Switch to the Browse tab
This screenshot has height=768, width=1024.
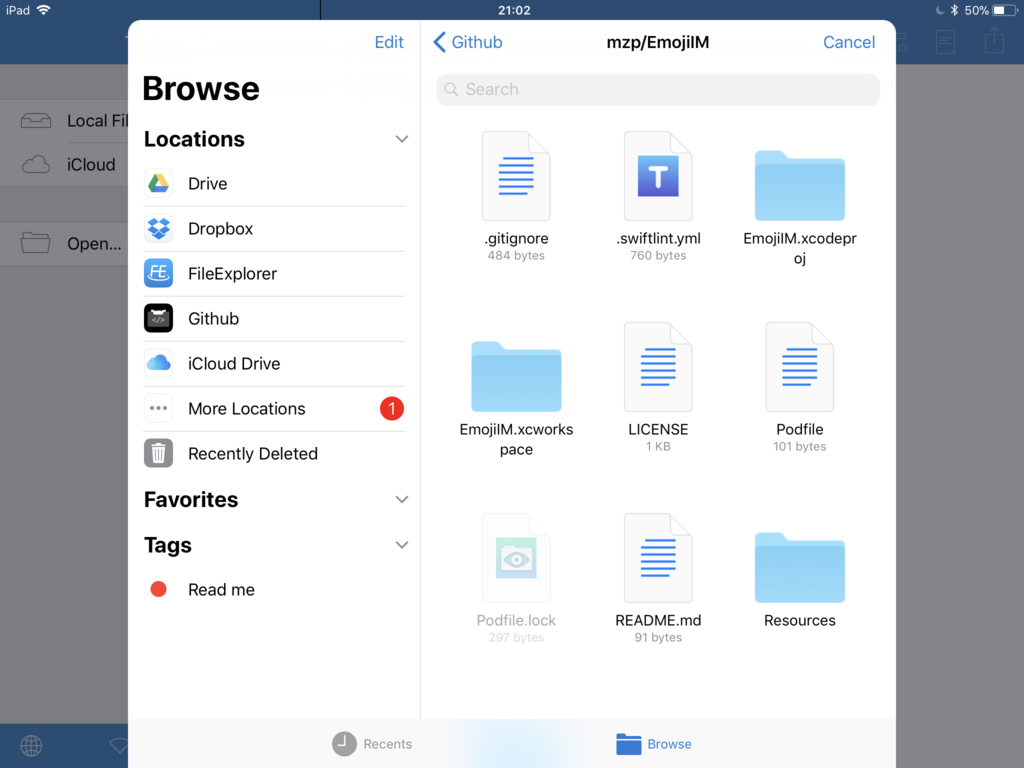click(x=654, y=744)
